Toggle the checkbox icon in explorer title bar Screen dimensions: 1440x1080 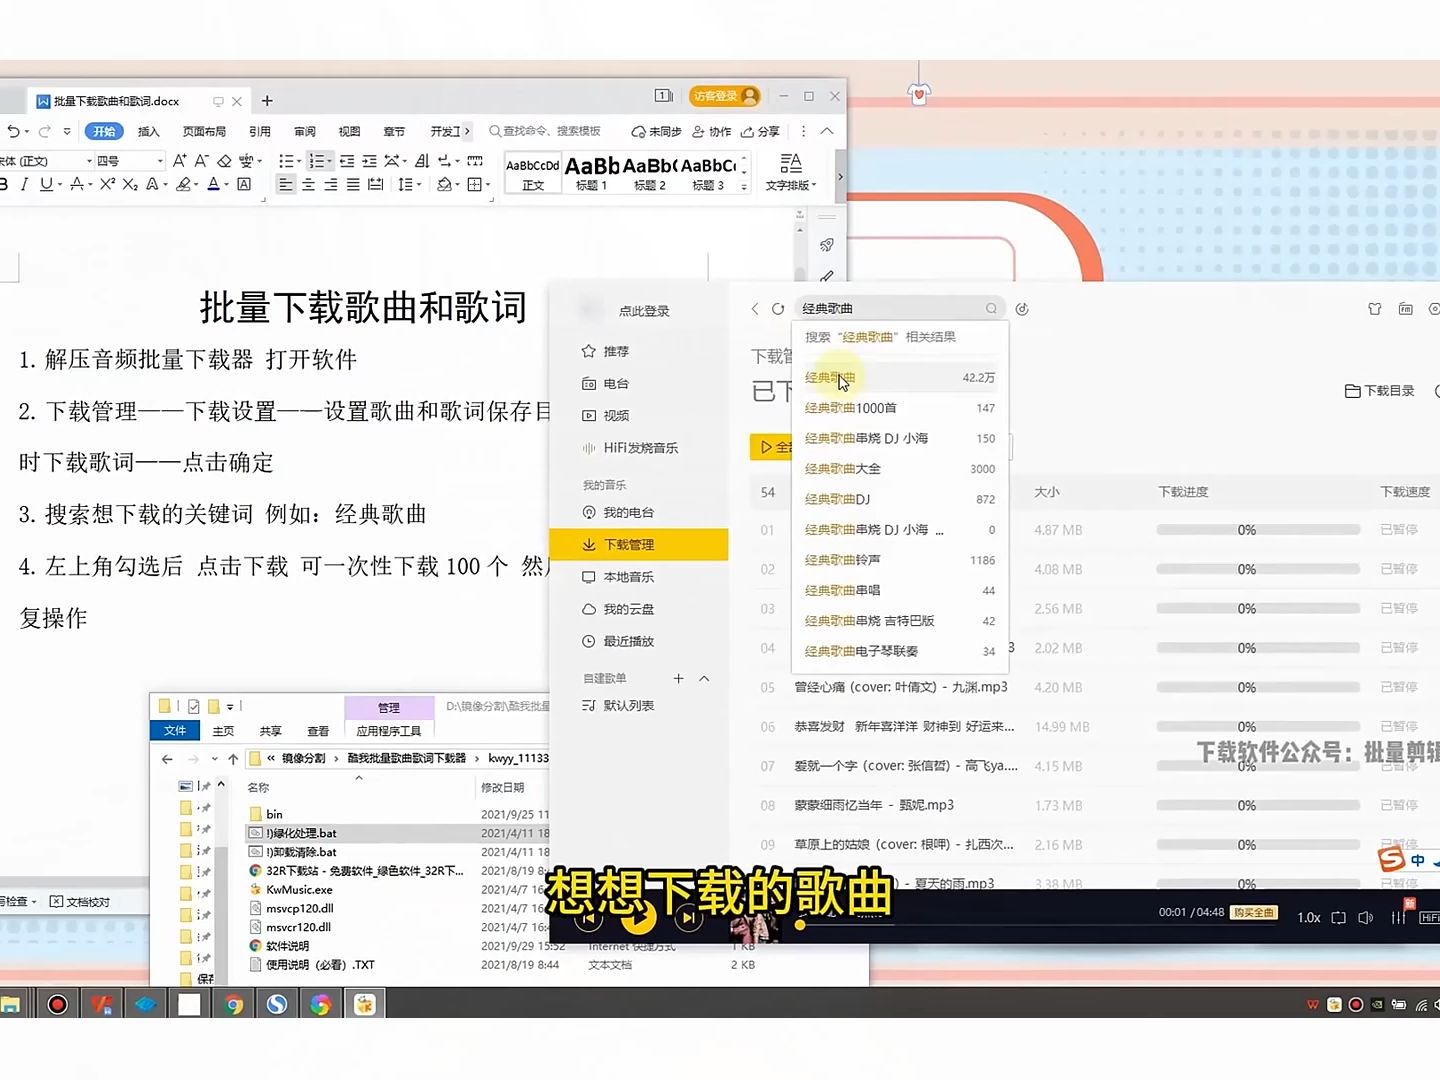(194, 706)
